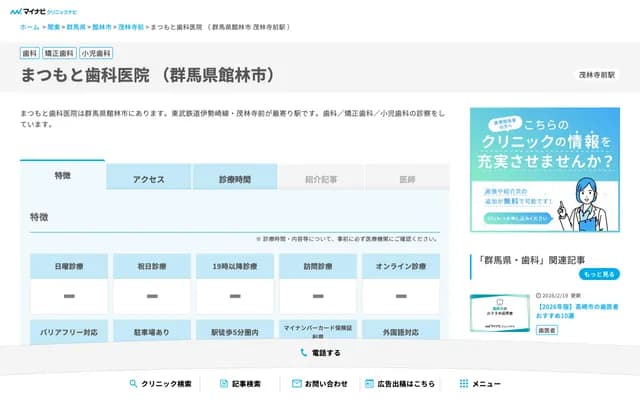The image size is (640, 400).
Task: Click the magnifier icon for クリニック検索
Action: coord(133,383)
